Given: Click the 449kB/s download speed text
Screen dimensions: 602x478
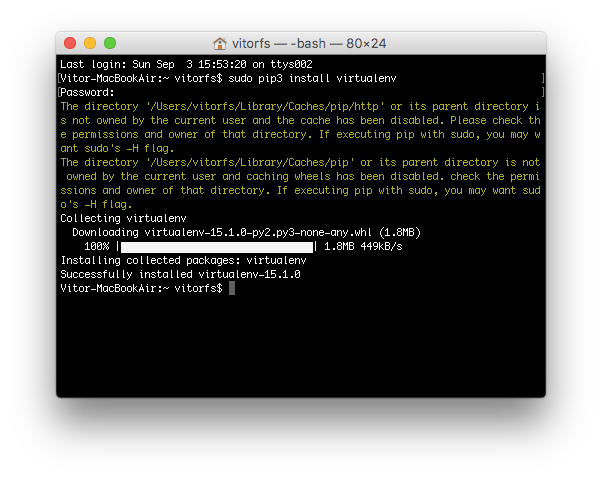Looking at the screenshot, I should tap(381, 246).
